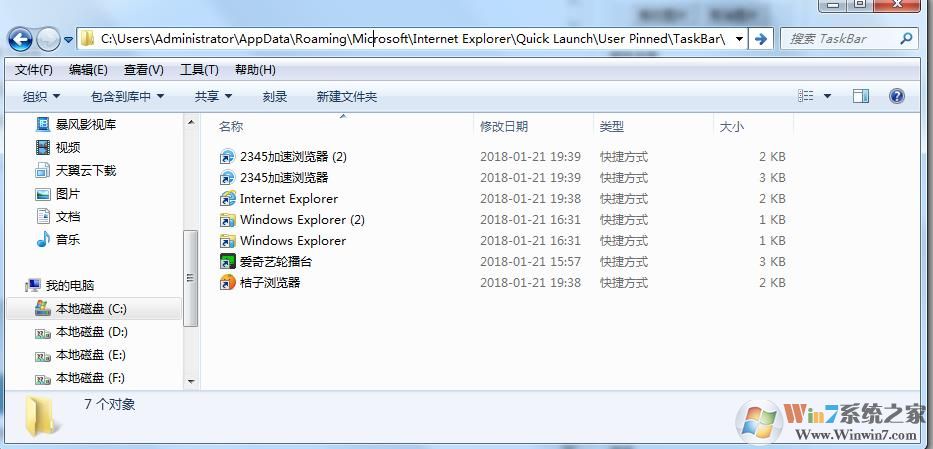Select 本地磁盘 (E:) in navigation pane

pyautogui.click(x=90, y=355)
